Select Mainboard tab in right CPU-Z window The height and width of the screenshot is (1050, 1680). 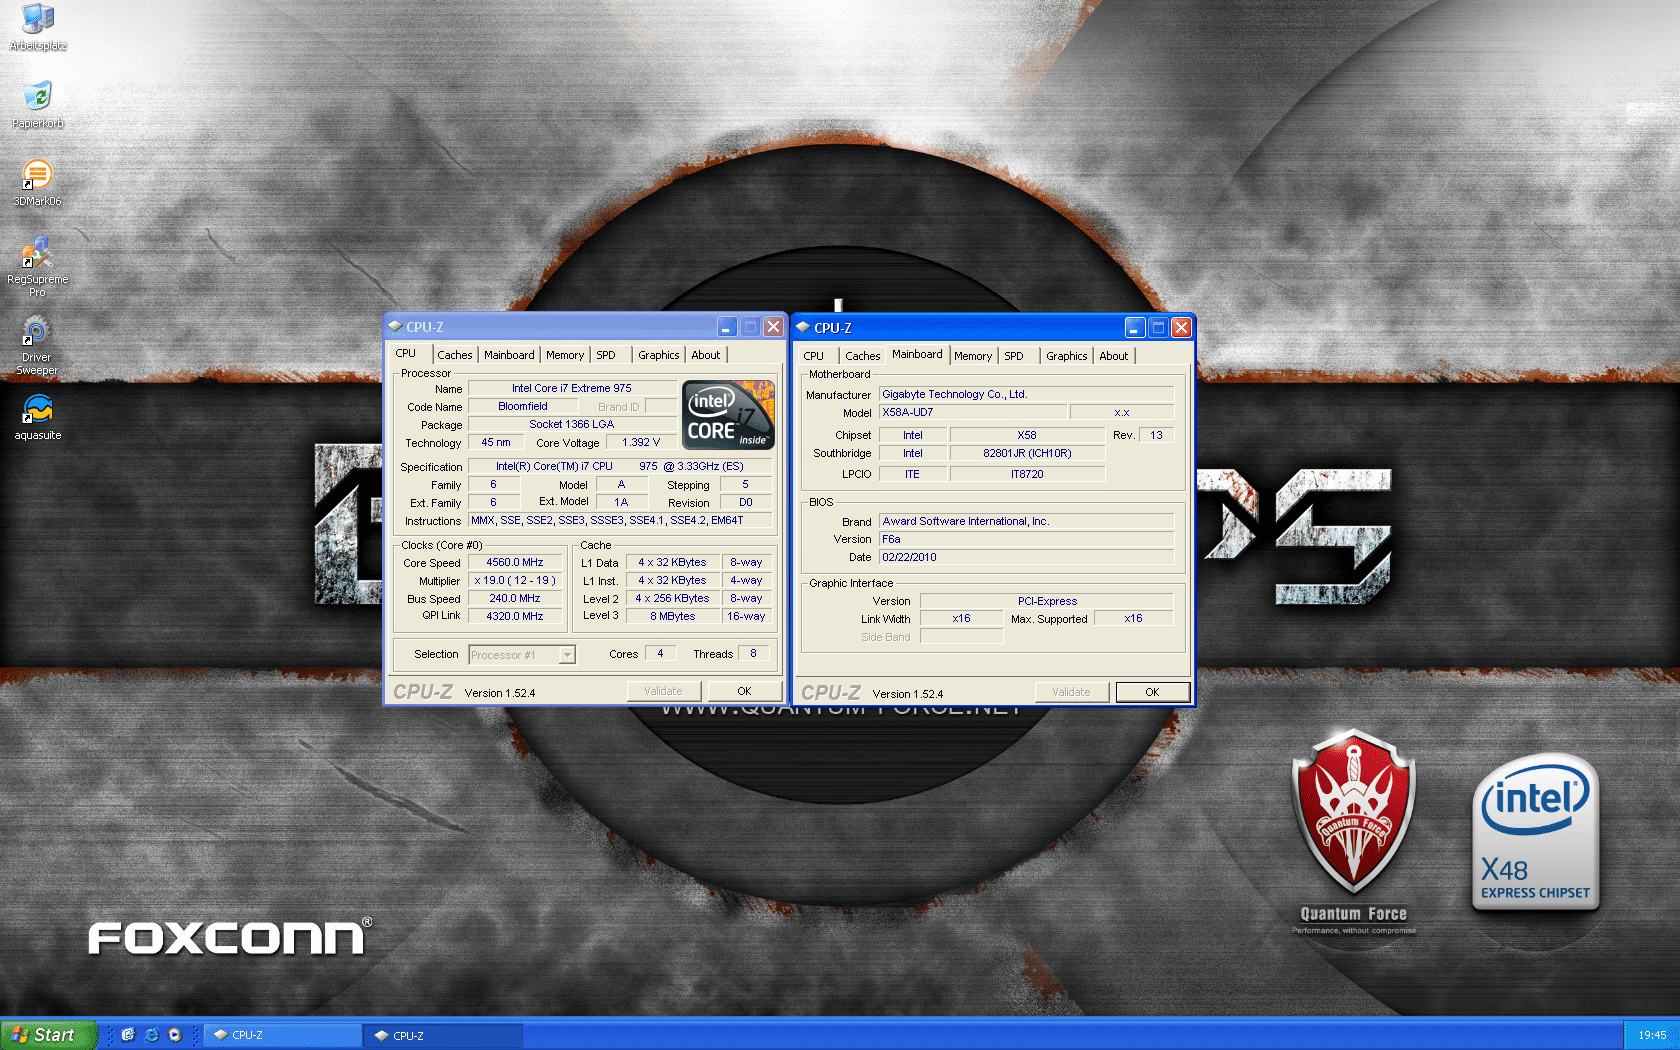click(917, 354)
